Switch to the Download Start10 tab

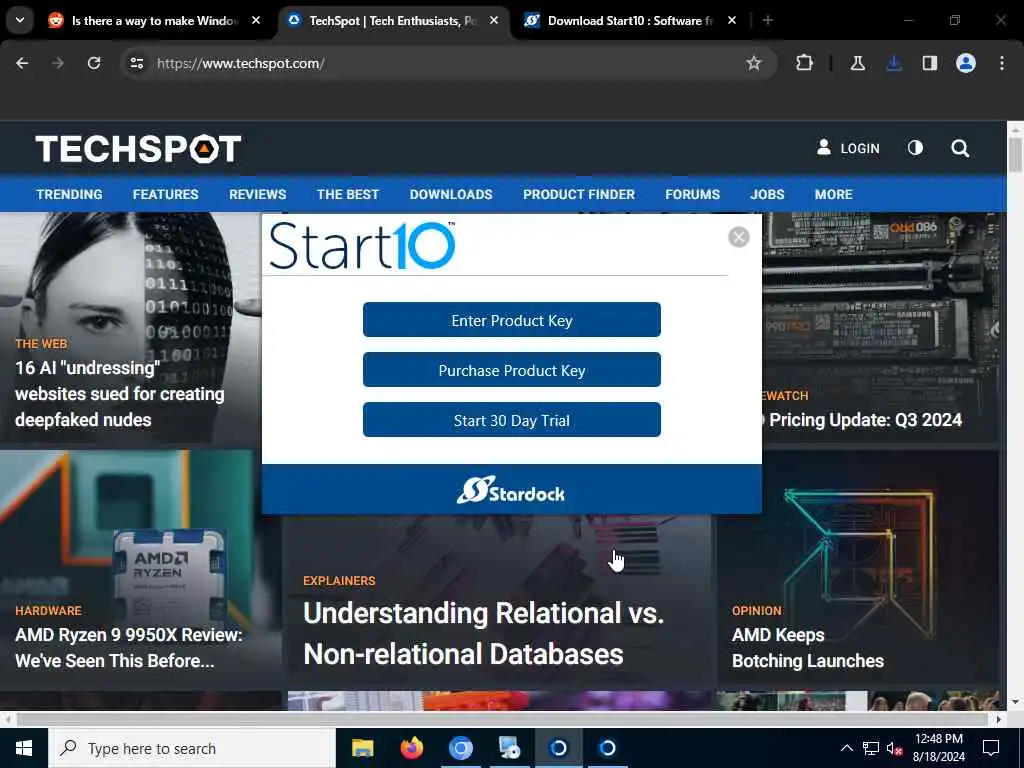(631, 21)
